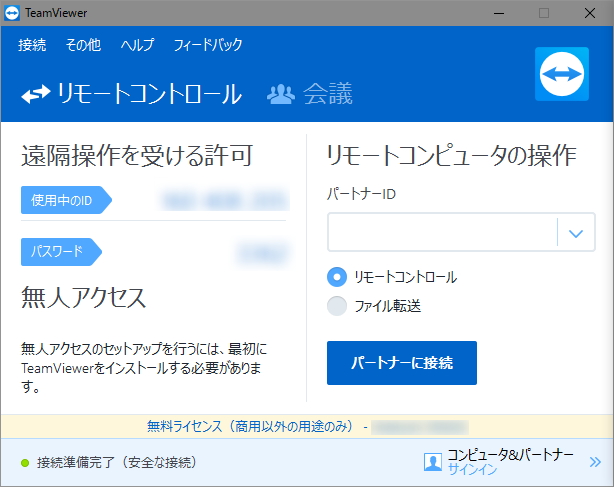Switch to the 会議 tab

click(310, 94)
